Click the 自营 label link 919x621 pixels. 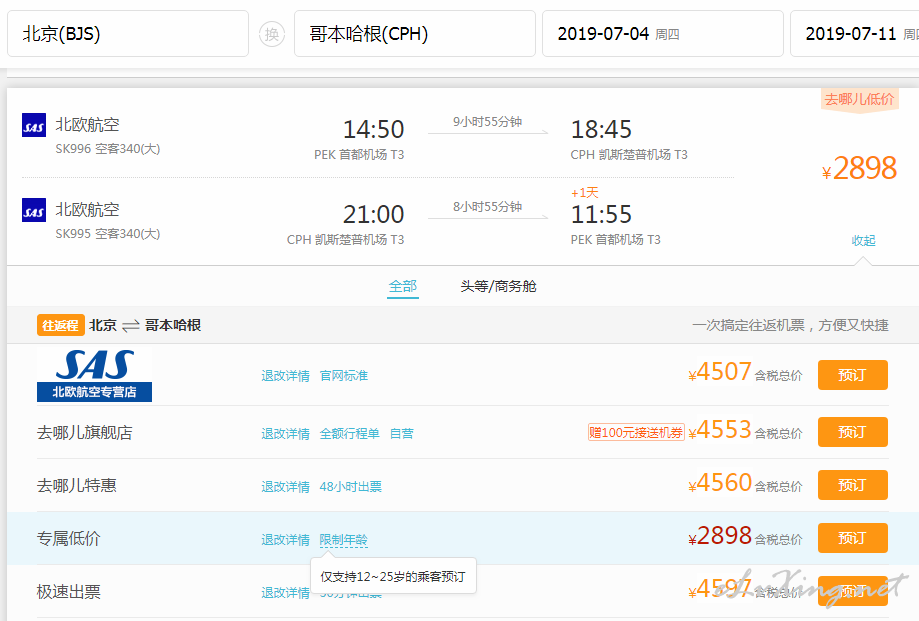[x=401, y=434]
